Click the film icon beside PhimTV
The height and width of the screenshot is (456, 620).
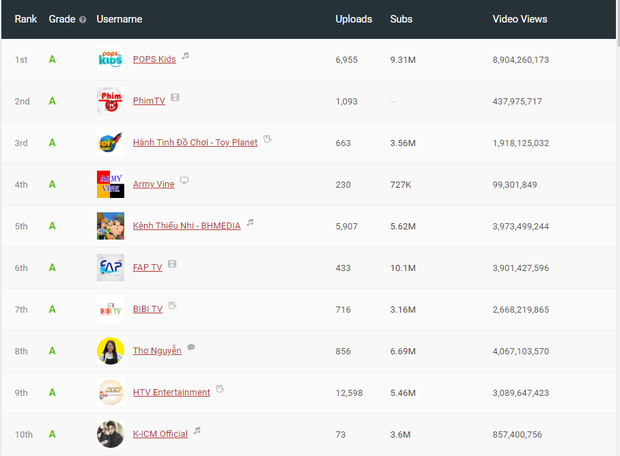coord(175,97)
